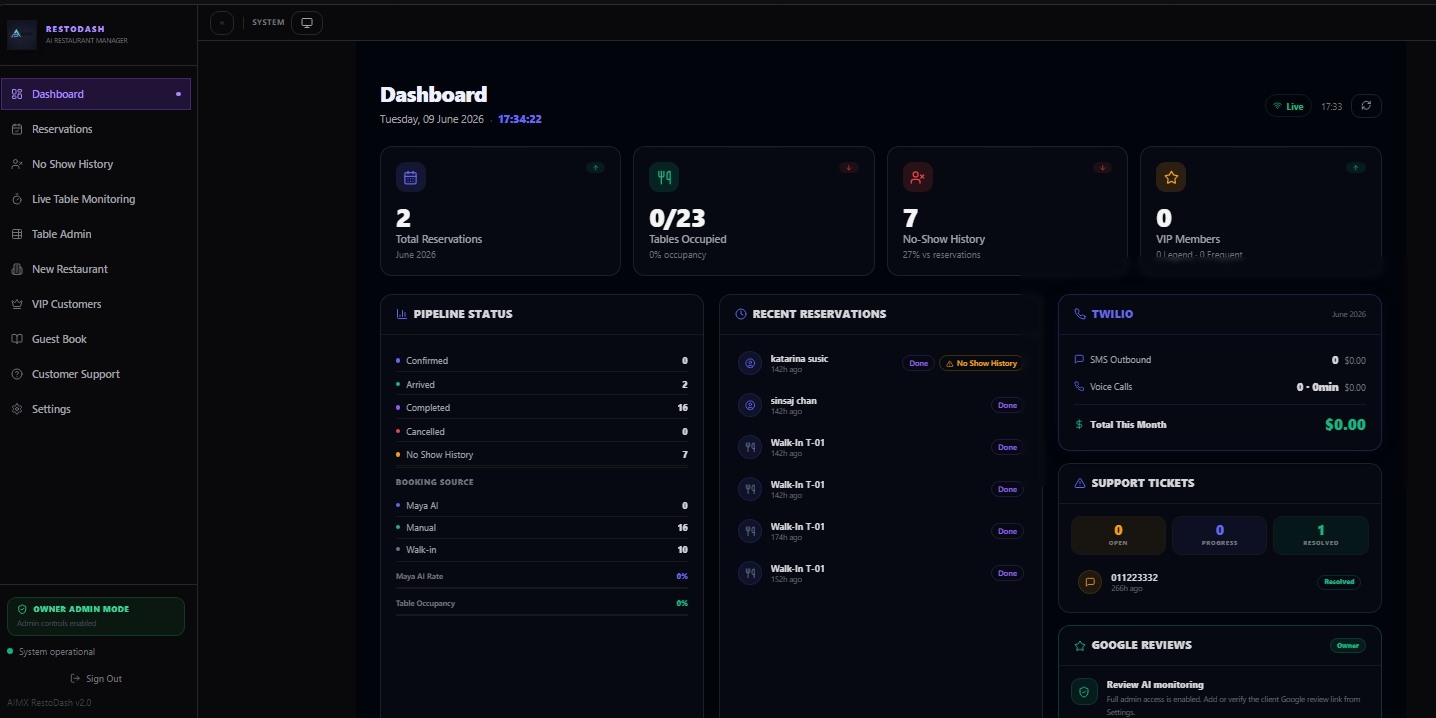Click the Owner badge in the Google Reviews panel
Screen dimensions: 1436x718
click(x=1348, y=646)
